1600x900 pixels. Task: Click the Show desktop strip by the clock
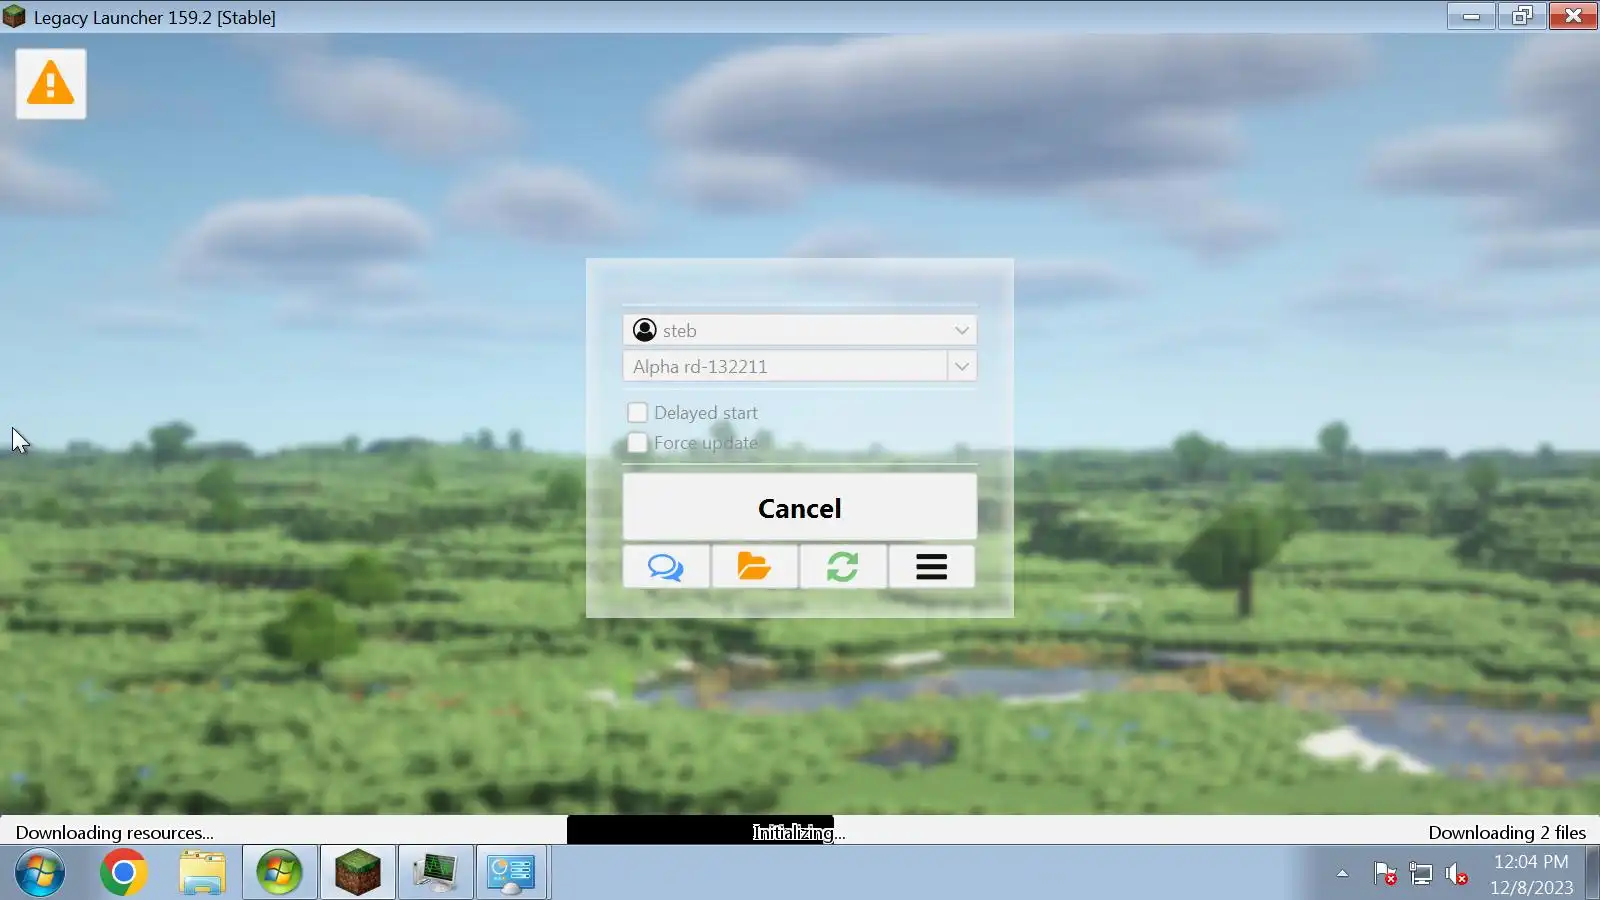[1592, 872]
